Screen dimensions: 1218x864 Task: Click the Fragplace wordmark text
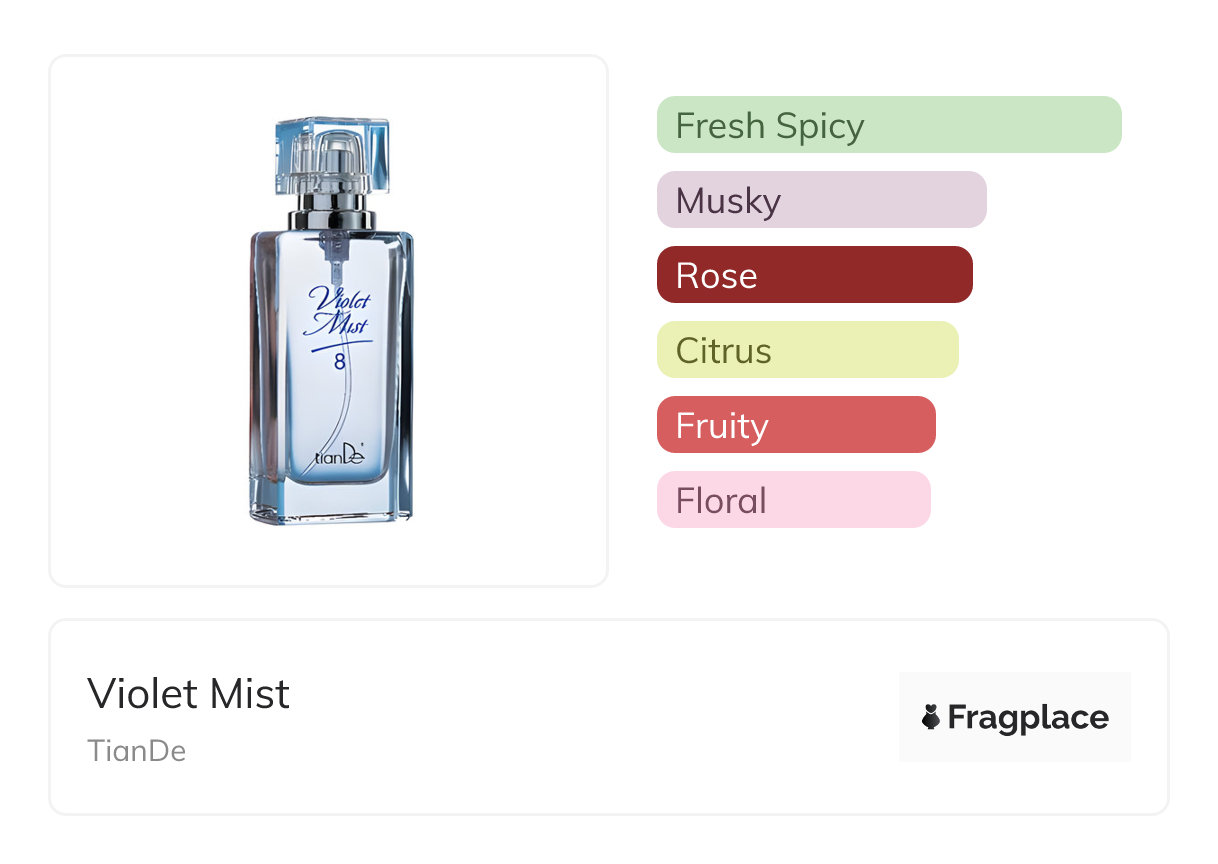point(1028,717)
